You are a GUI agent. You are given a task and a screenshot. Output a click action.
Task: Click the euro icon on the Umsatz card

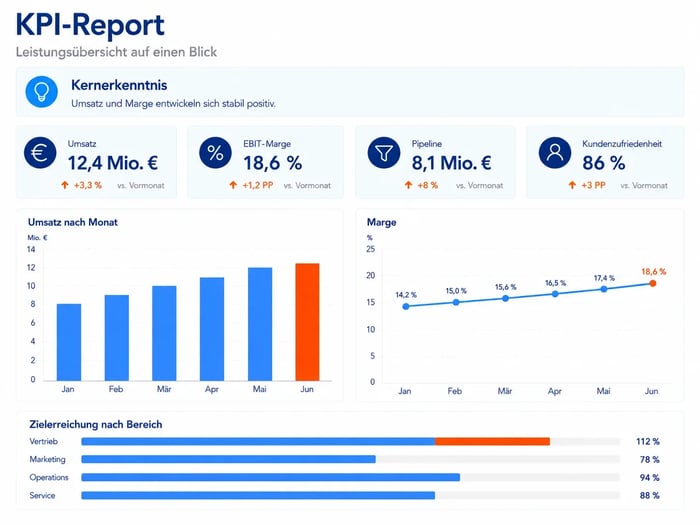[40, 153]
